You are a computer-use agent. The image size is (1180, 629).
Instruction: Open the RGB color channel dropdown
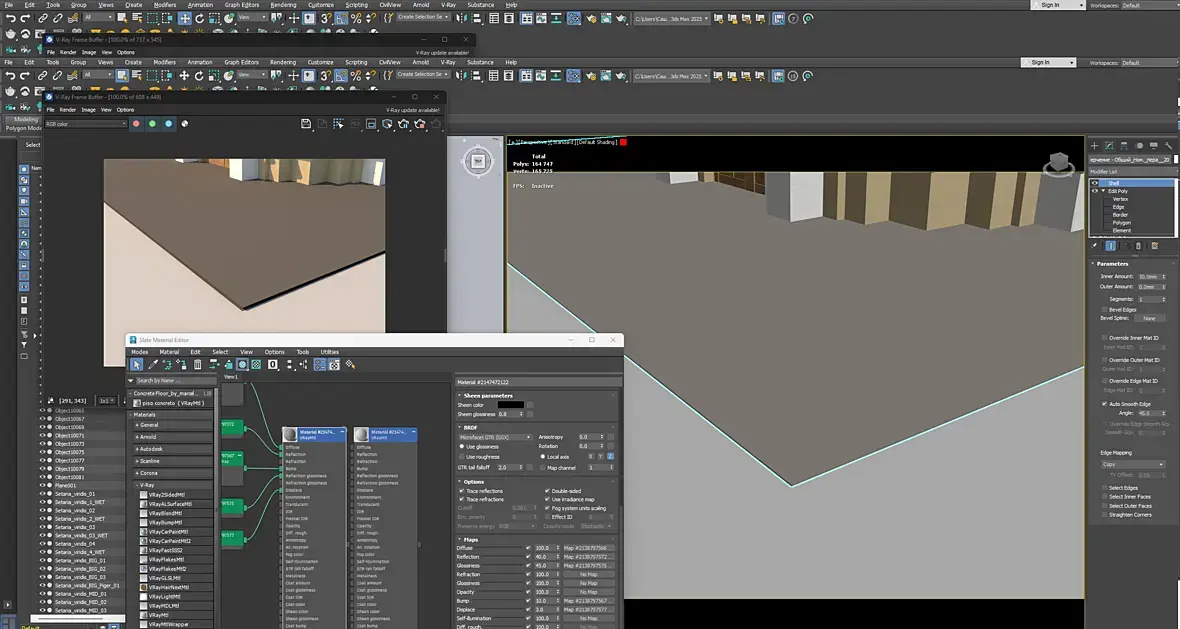click(86, 124)
